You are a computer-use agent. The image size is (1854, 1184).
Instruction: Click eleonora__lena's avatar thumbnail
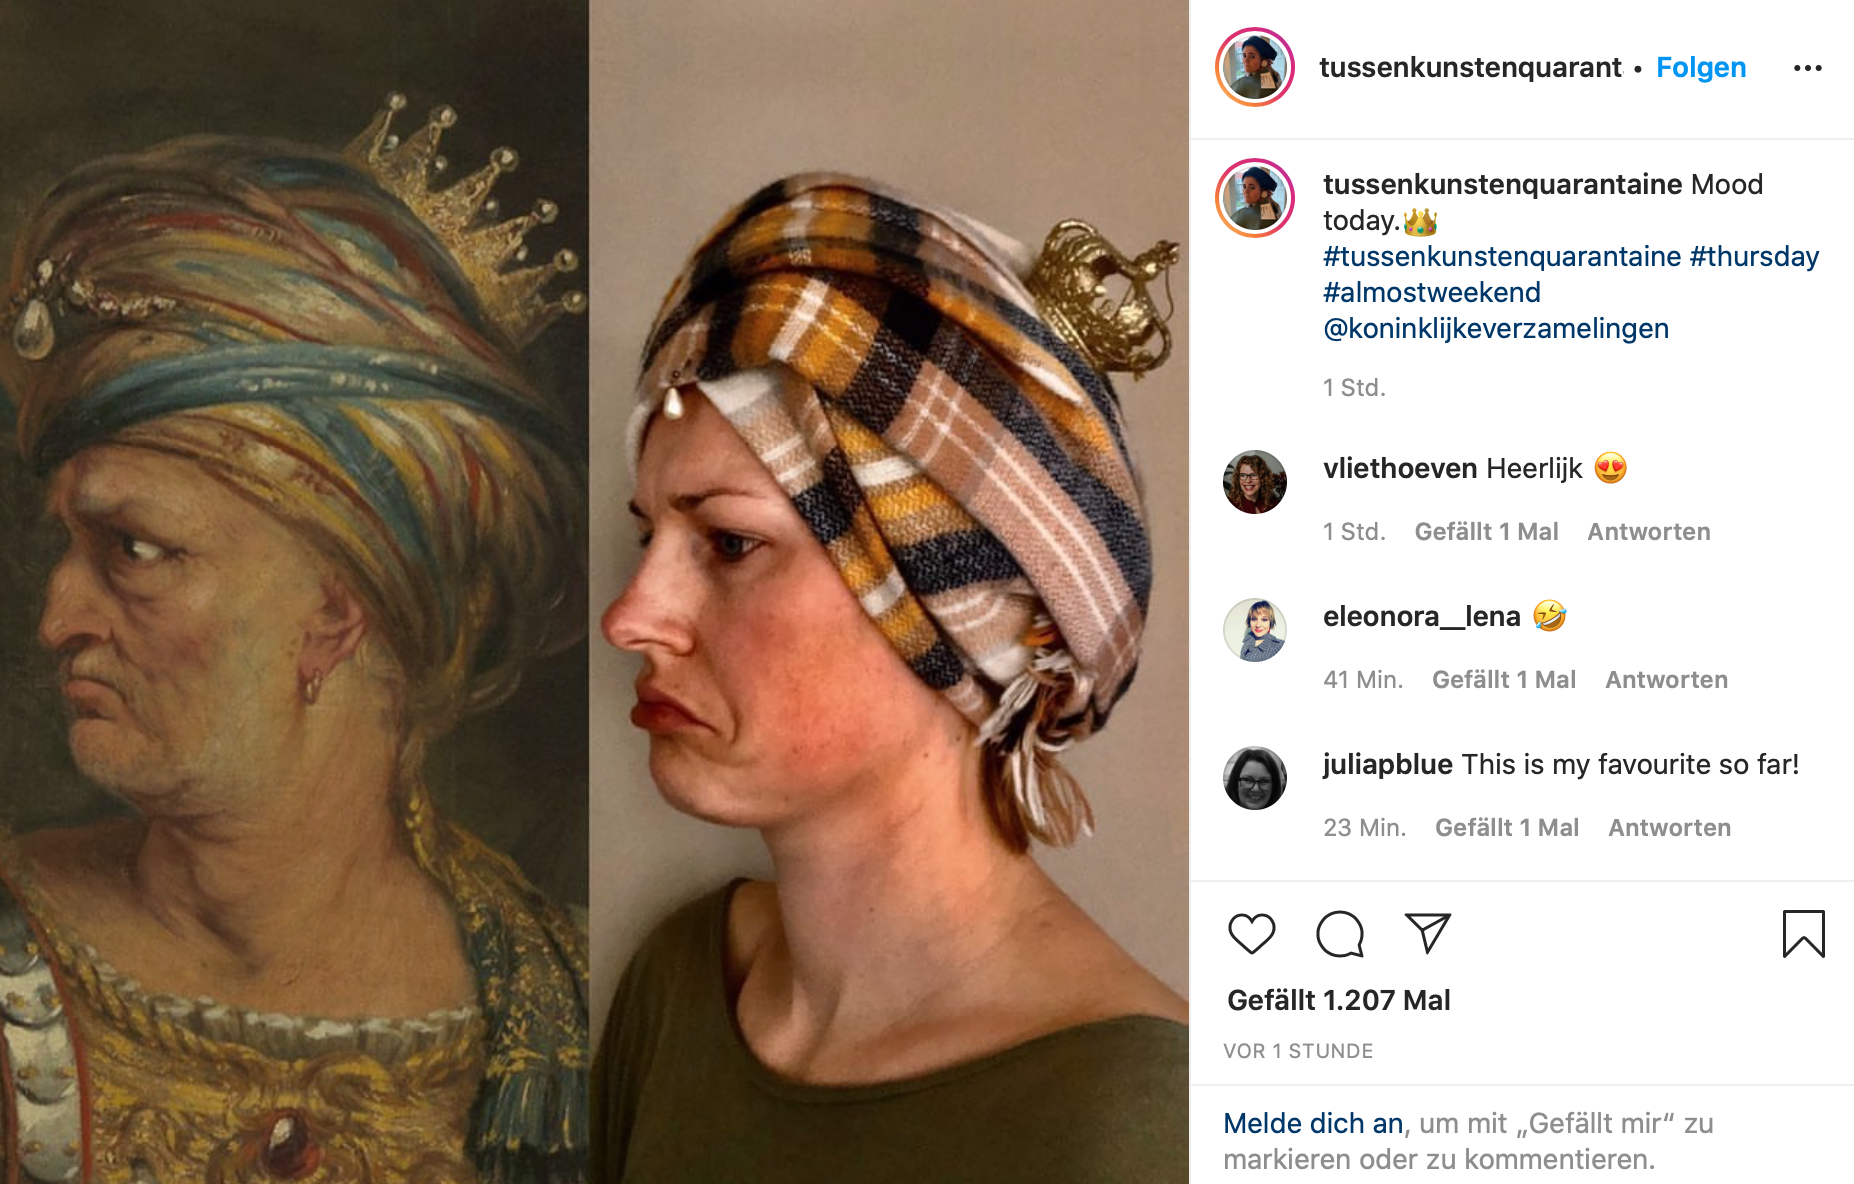(x=1254, y=630)
